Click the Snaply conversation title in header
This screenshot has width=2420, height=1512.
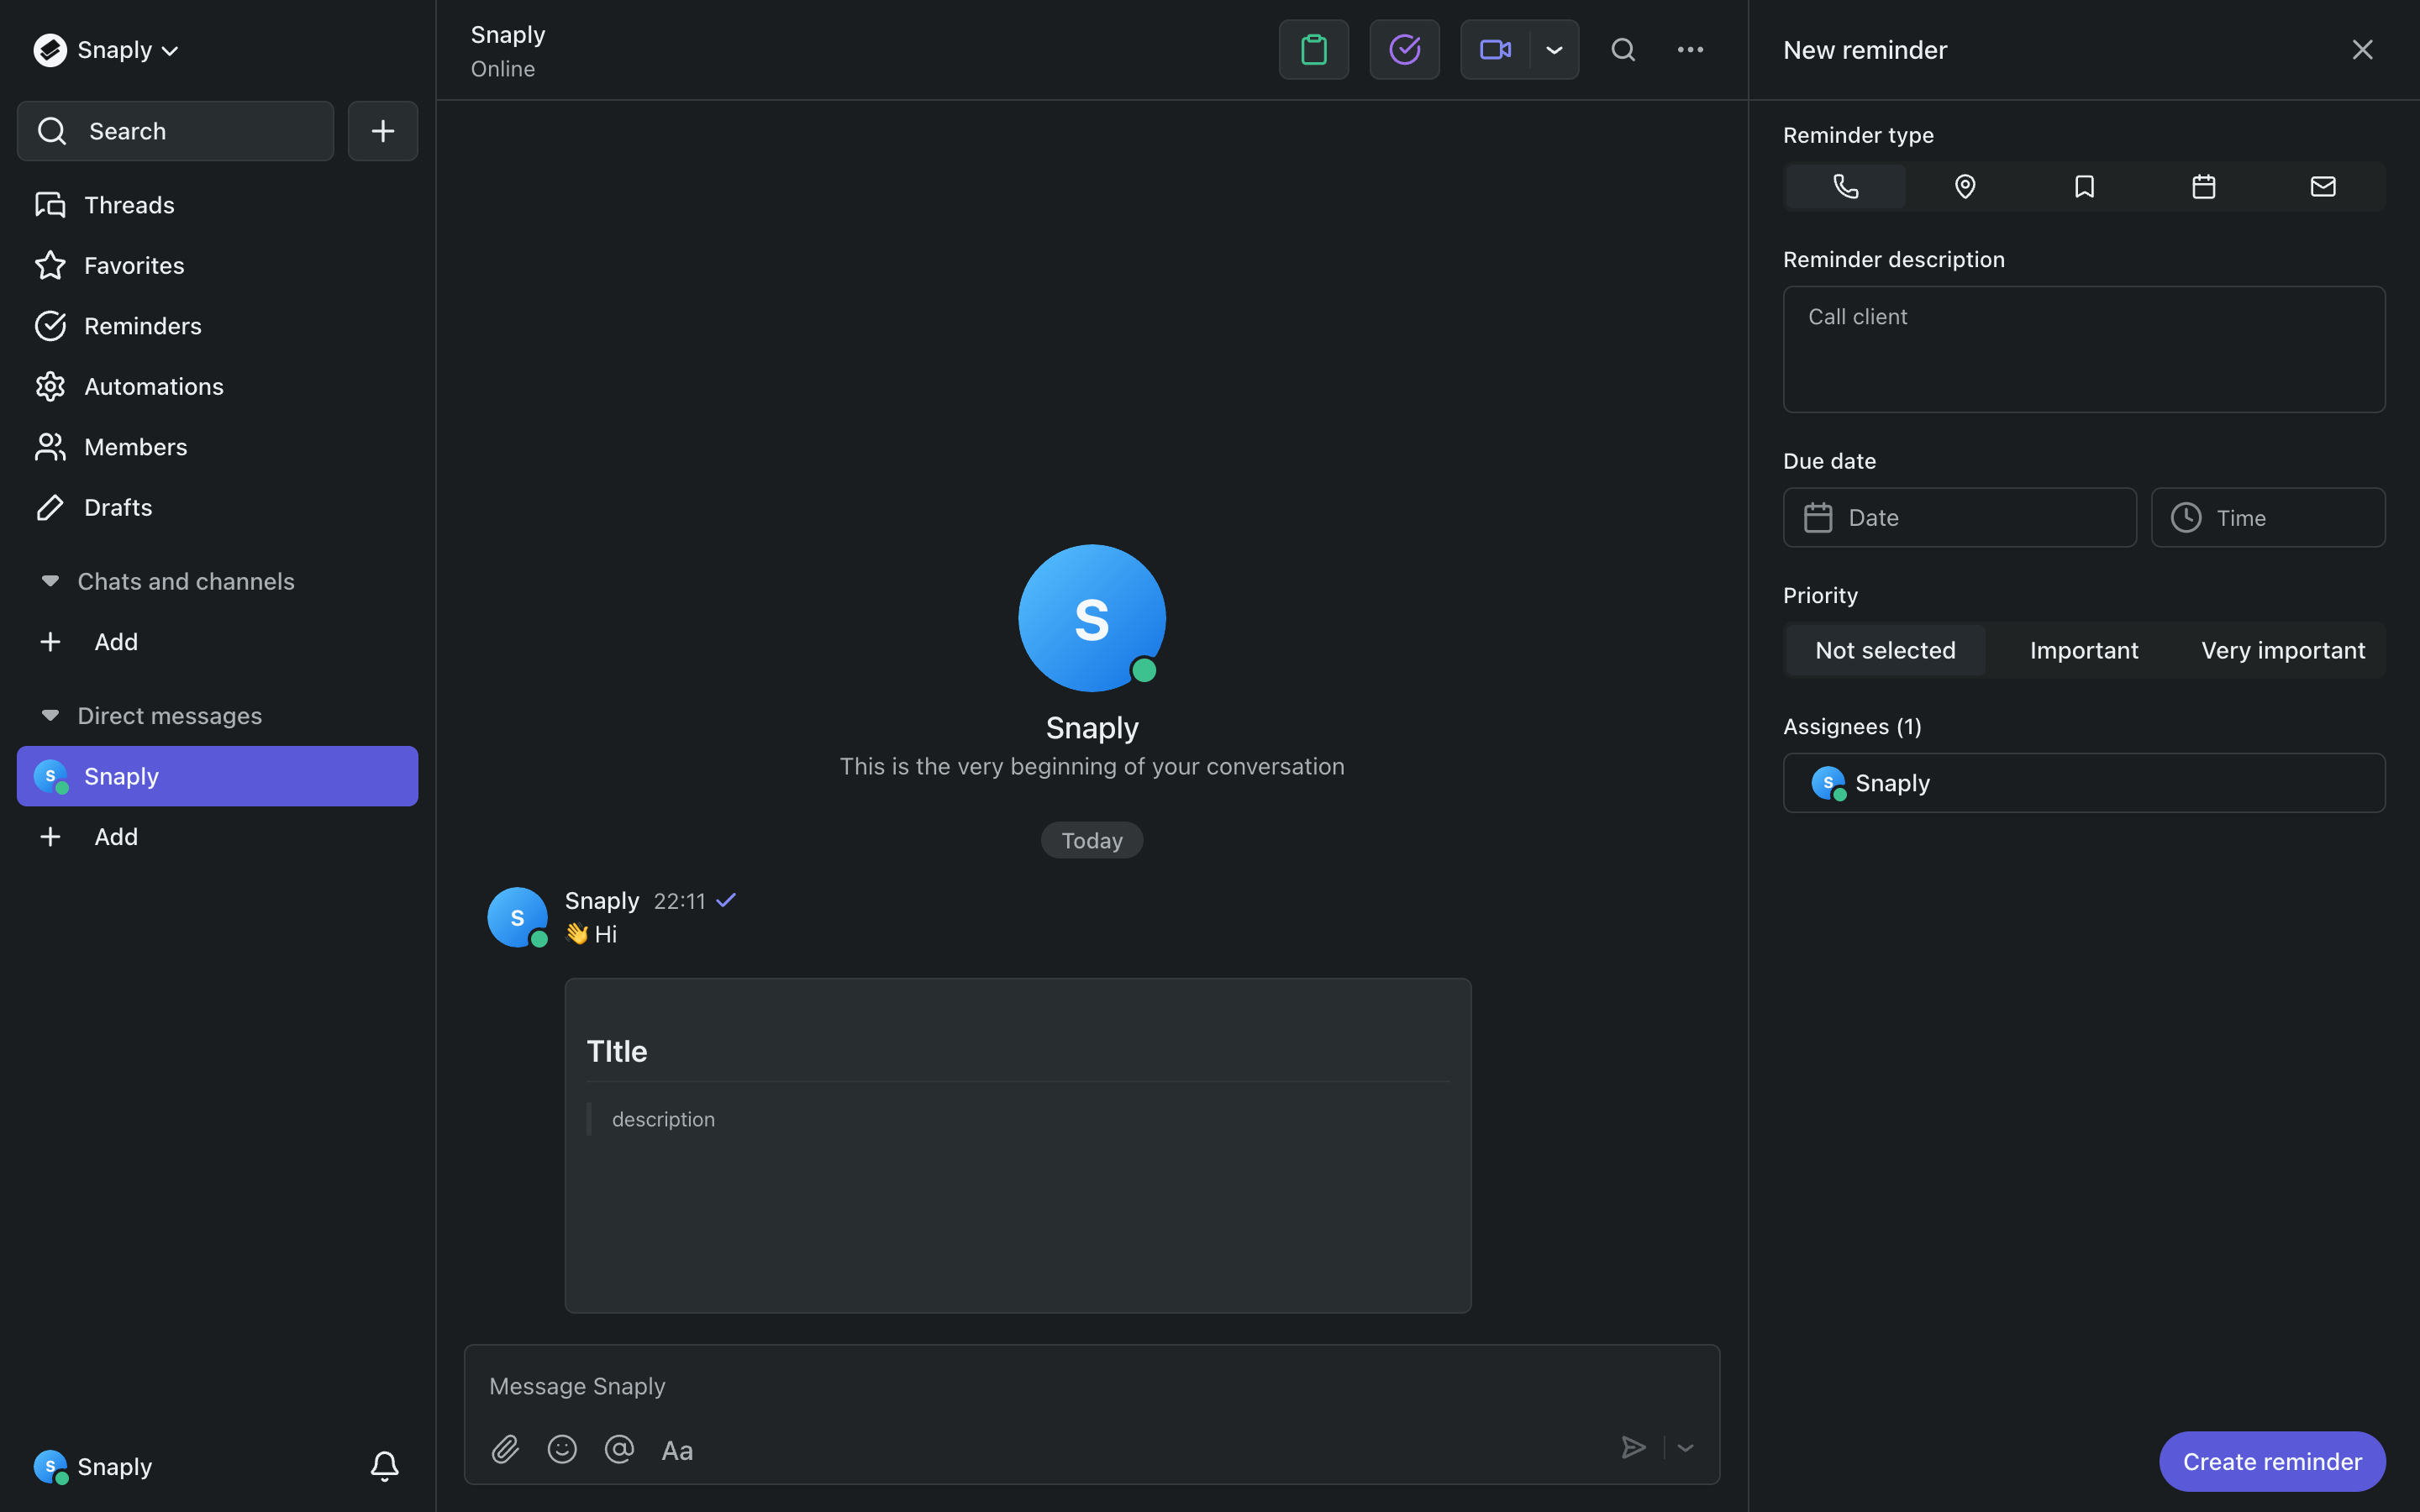[x=508, y=35]
